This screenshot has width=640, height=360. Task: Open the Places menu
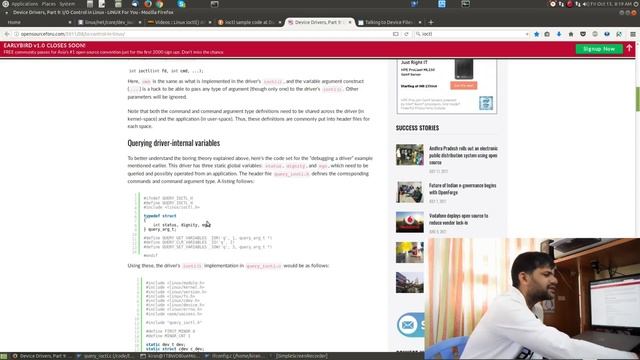(48, 4)
